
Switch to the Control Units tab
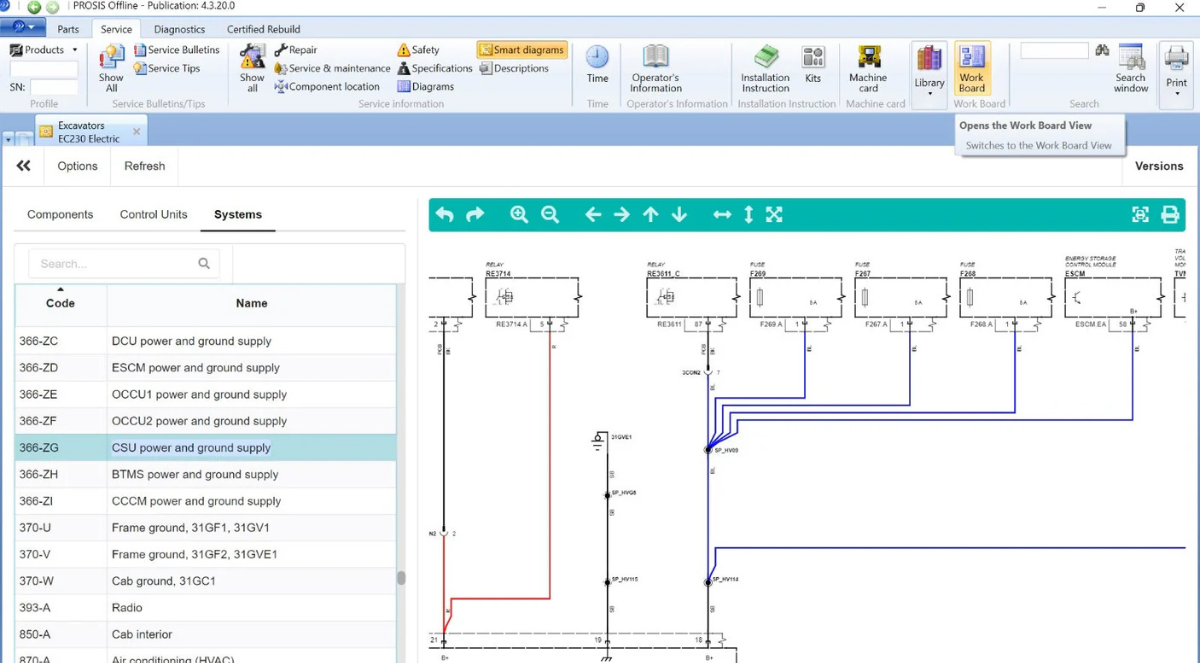[154, 214]
